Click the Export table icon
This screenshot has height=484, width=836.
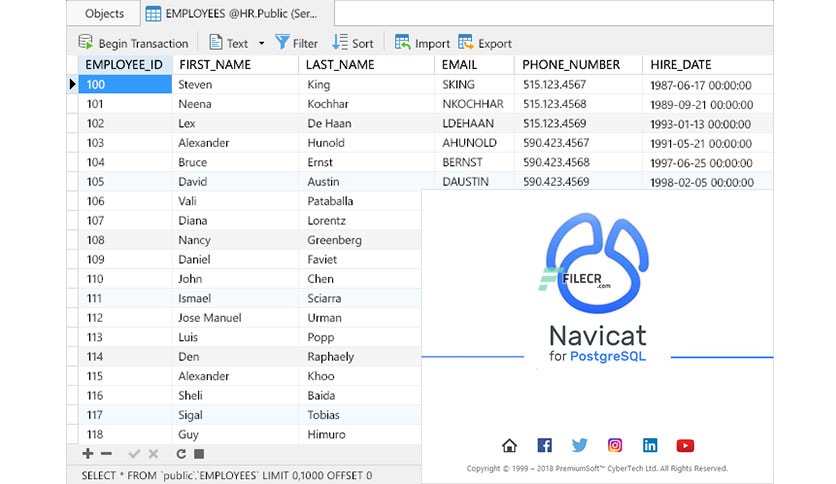pyautogui.click(x=465, y=42)
